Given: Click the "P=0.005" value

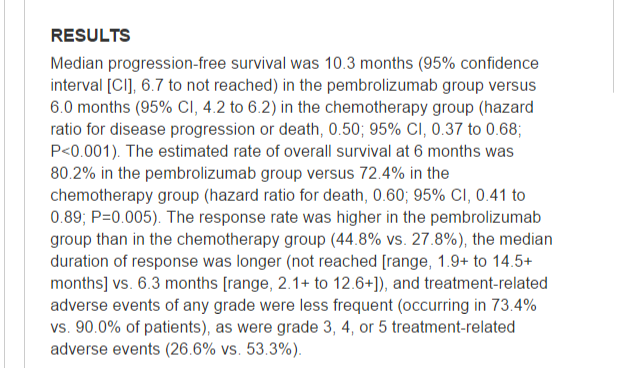Looking at the screenshot, I should click(121, 218).
